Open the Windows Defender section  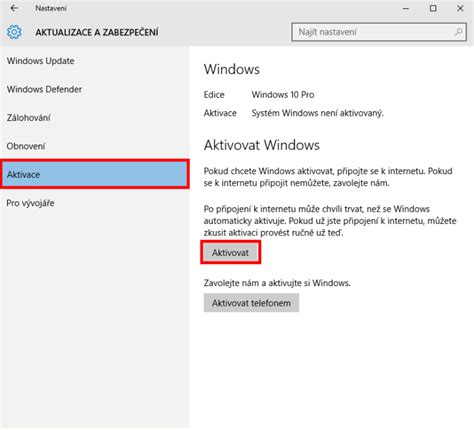click(x=95, y=89)
